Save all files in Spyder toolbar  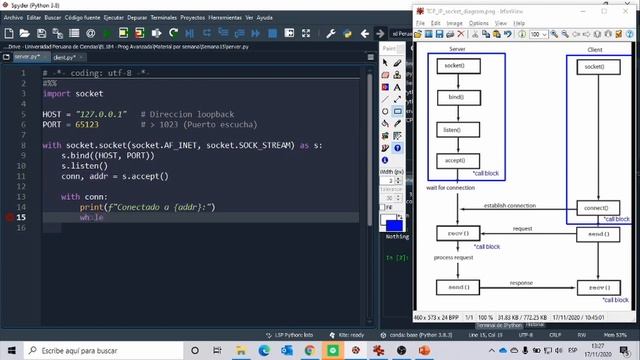[x=58, y=33]
